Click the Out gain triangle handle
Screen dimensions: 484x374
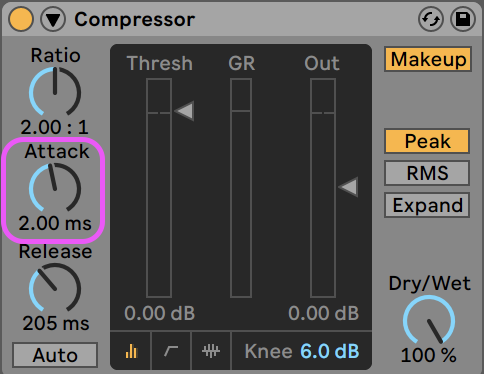348,187
